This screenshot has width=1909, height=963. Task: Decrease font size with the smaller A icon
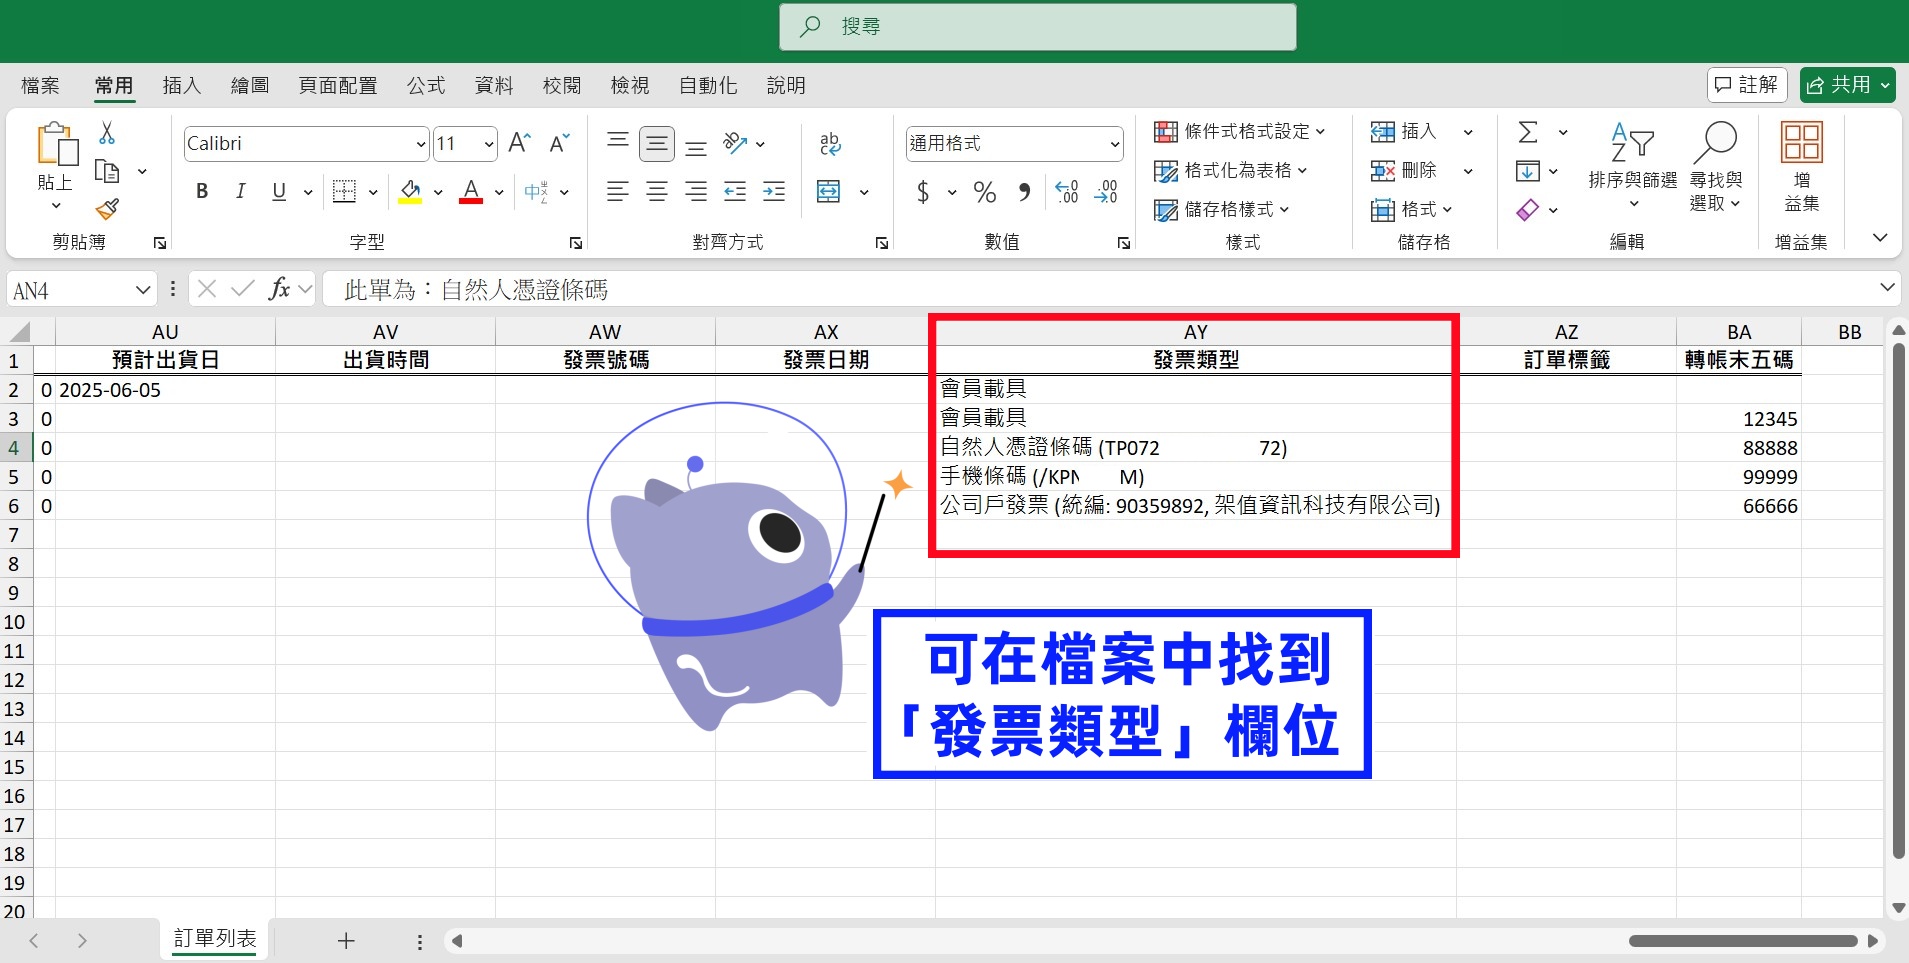(x=559, y=143)
